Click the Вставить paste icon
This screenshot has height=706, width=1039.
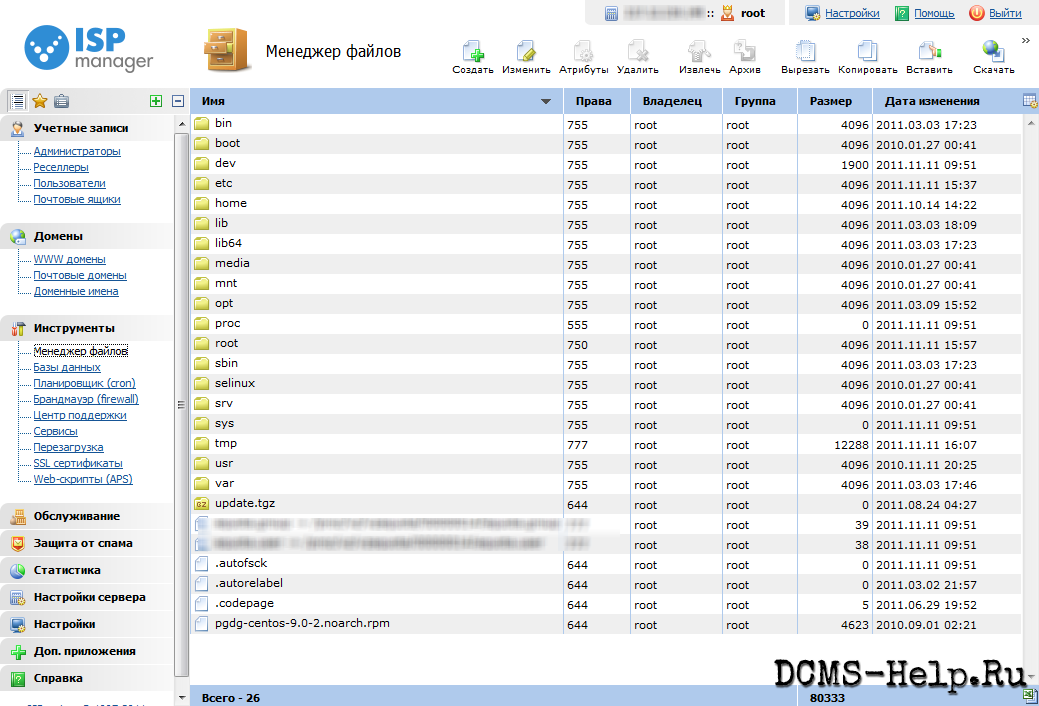tap(929, 52)
